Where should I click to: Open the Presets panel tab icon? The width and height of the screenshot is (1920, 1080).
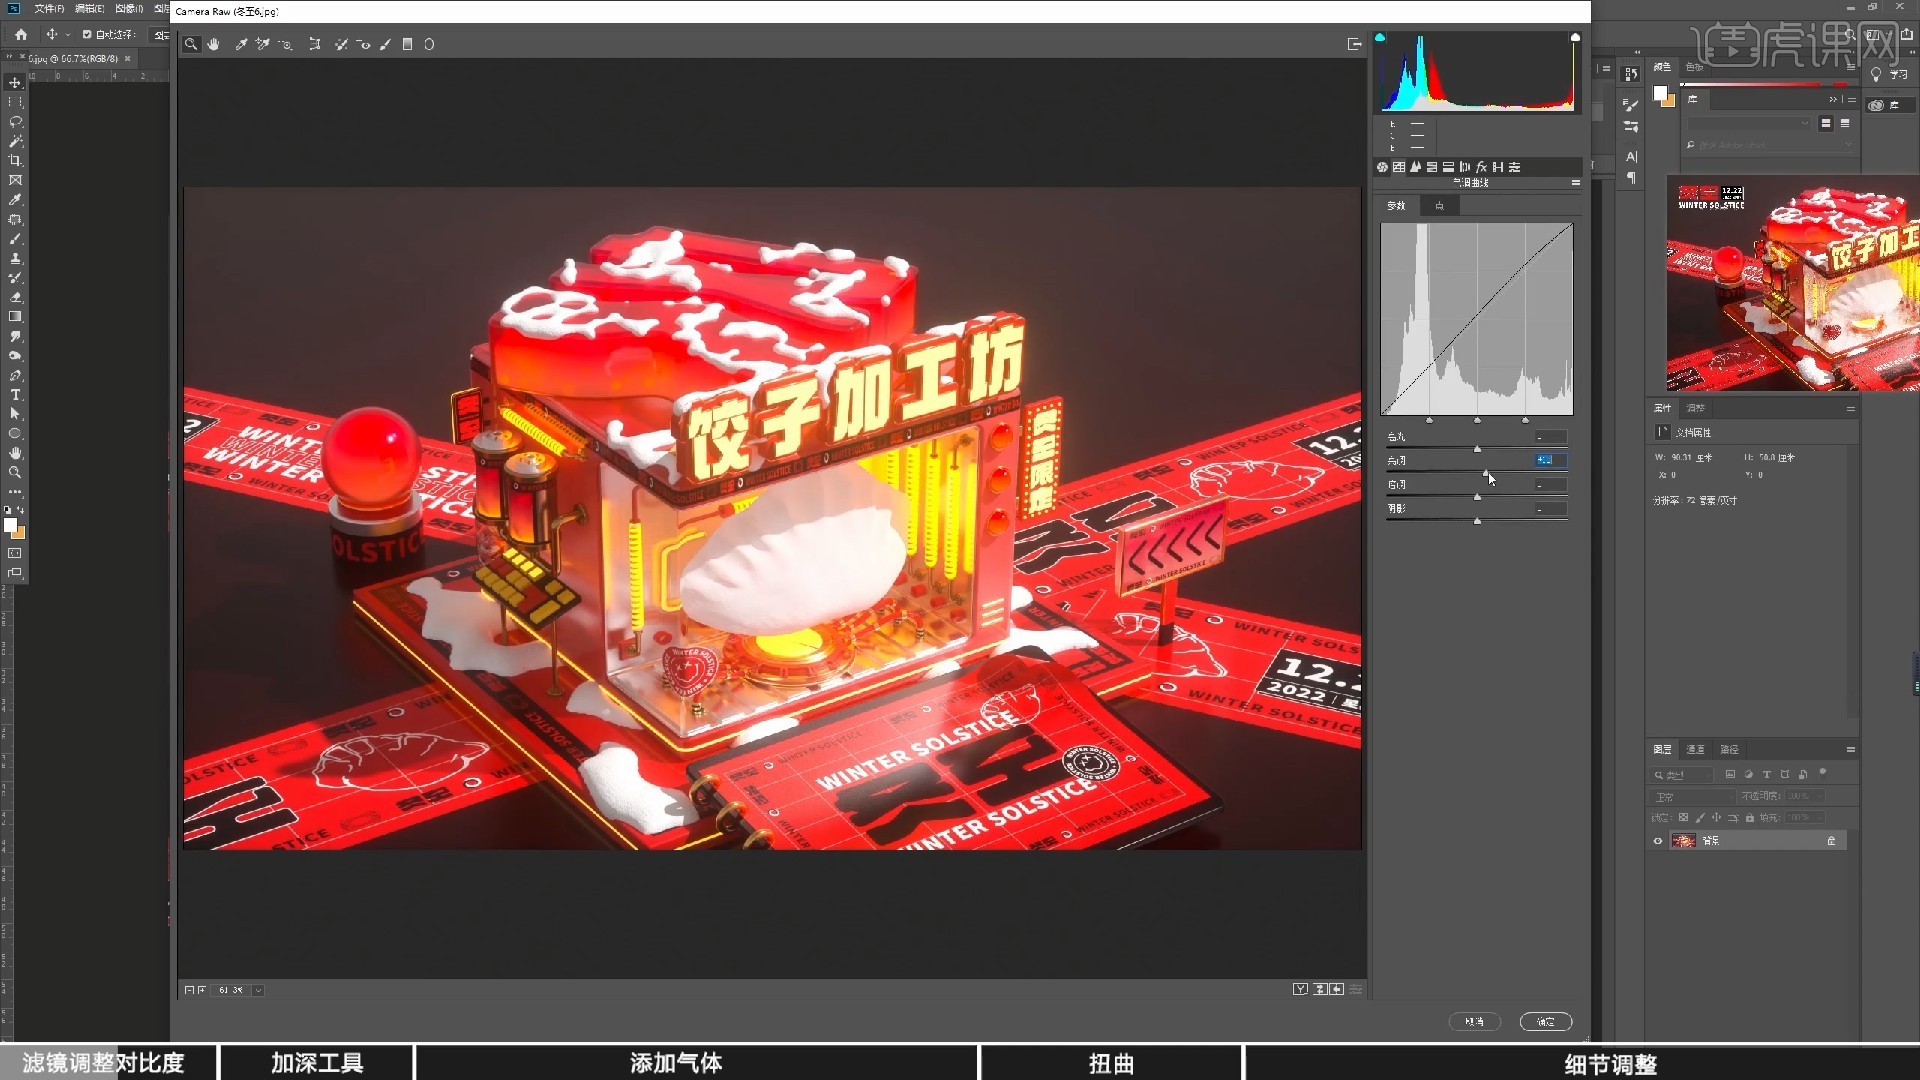(1515, 167)
